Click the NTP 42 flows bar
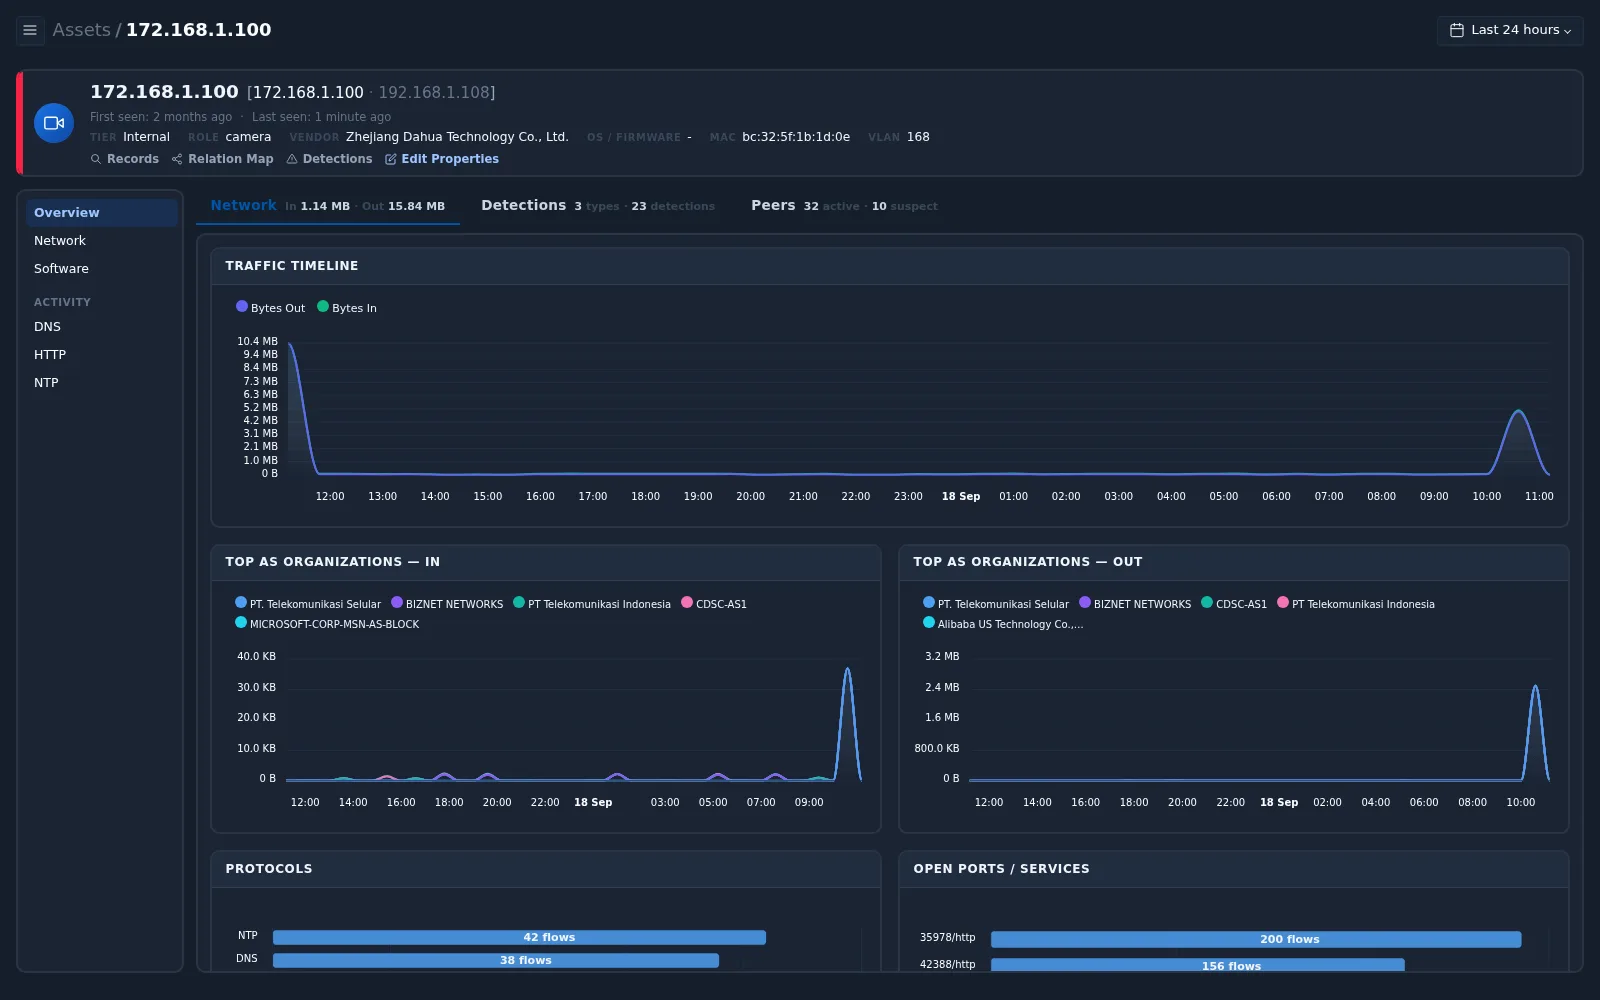The image size is (1600, 1000). [x=519, y=937]
